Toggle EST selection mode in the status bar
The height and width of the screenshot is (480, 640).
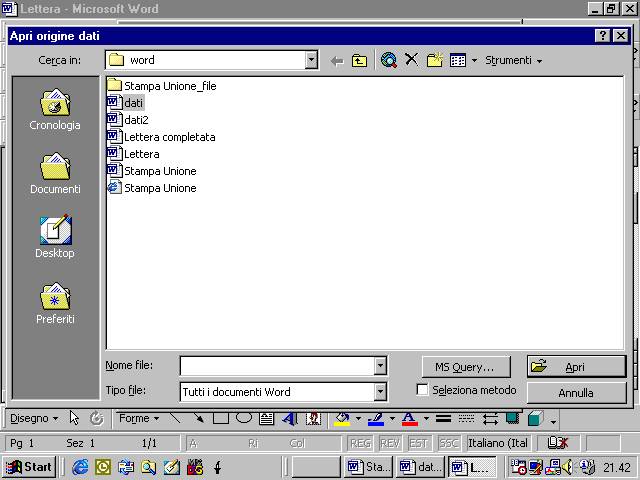tap(418, 443)
